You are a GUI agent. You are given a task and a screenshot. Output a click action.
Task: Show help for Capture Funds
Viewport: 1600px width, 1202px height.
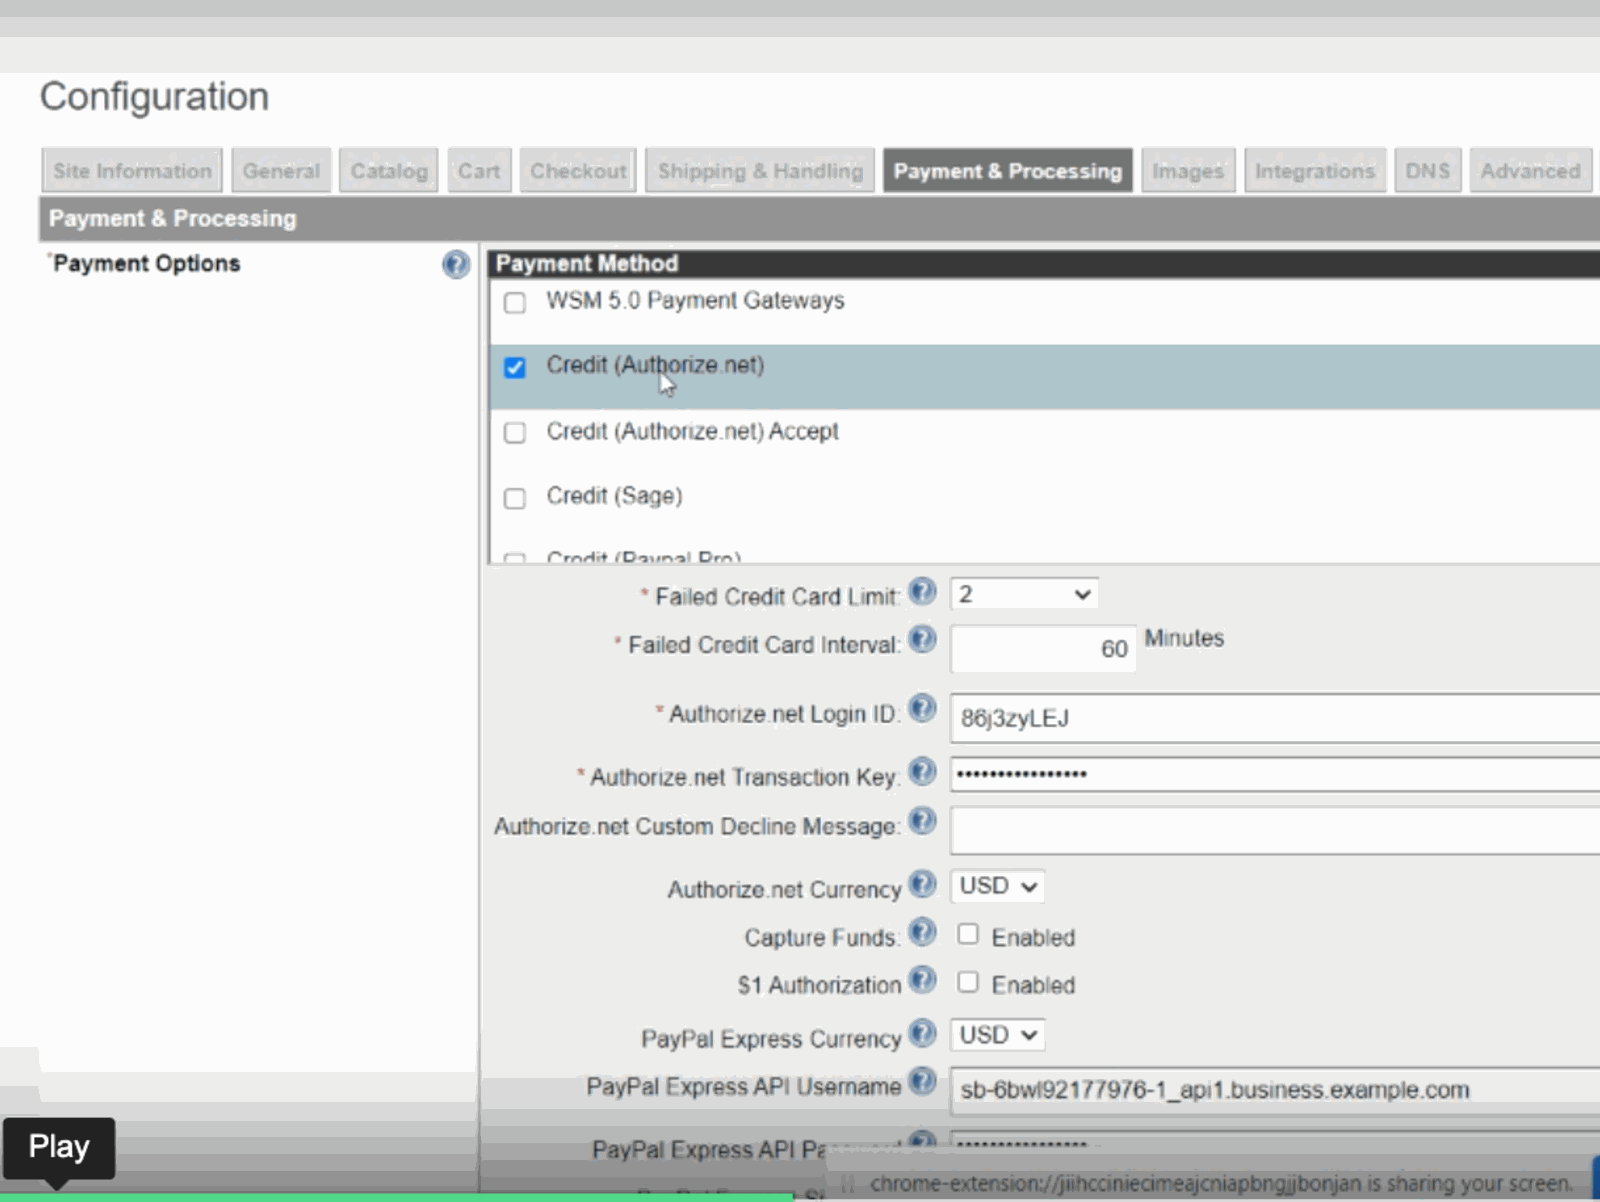[922, 932]
